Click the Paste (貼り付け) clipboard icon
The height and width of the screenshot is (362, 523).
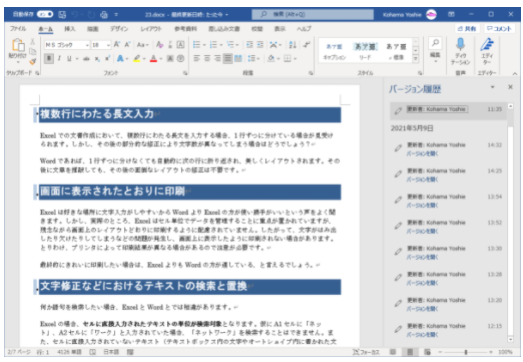18,45
